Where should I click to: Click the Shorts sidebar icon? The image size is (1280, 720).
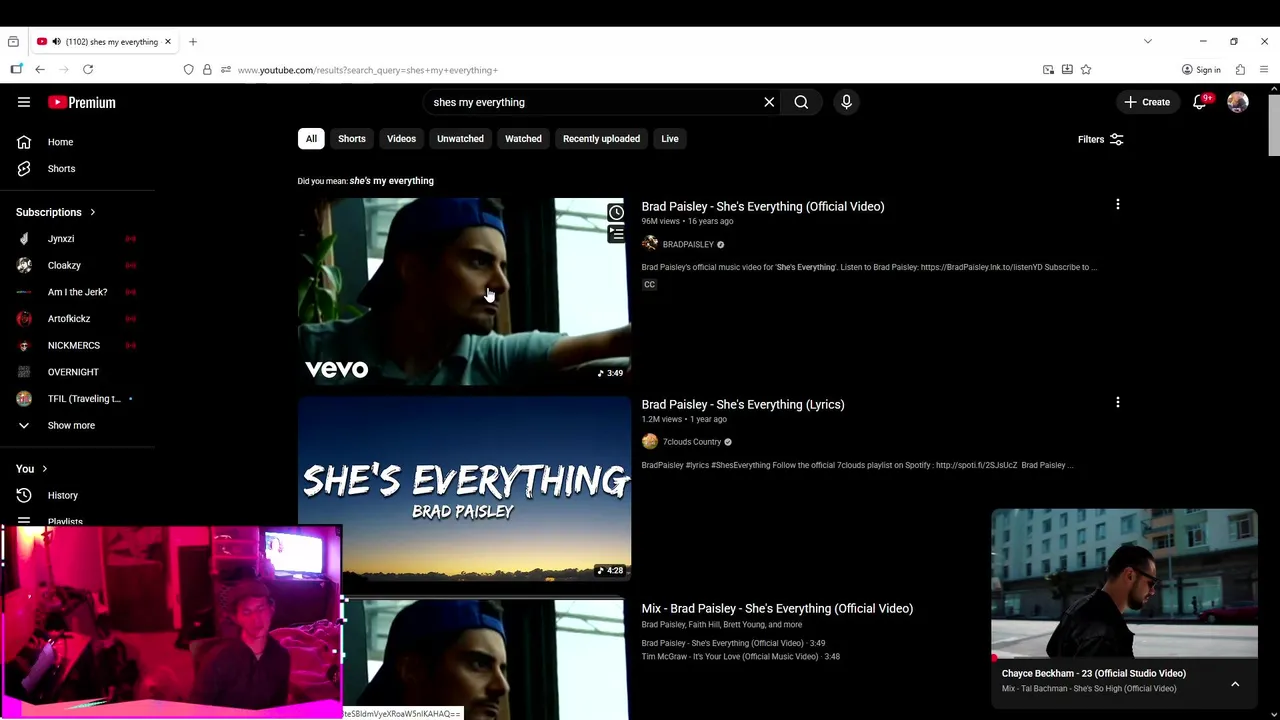[x=24, y=169]
